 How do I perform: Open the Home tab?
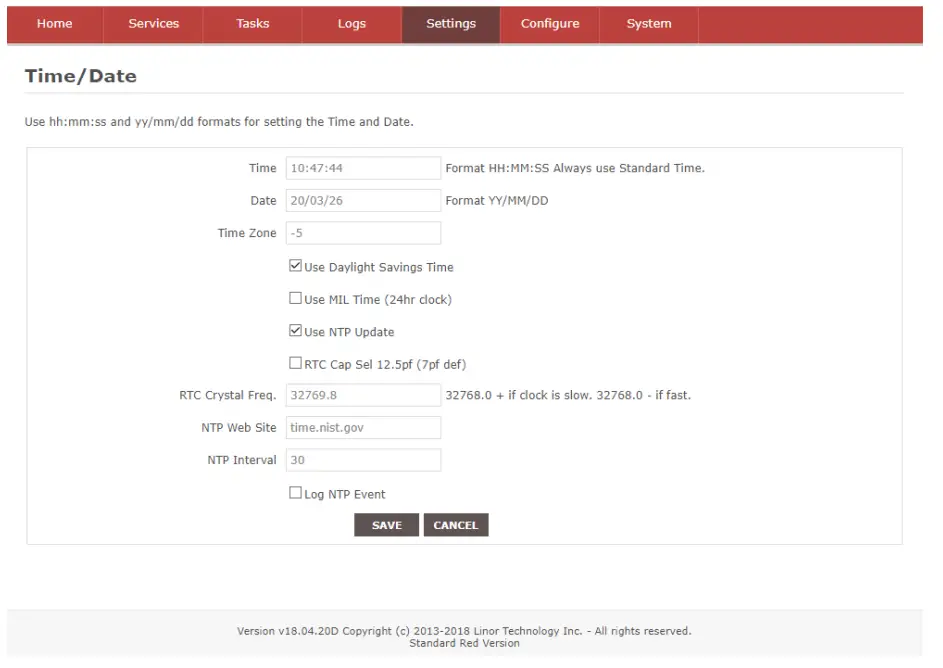click(55, 24)
